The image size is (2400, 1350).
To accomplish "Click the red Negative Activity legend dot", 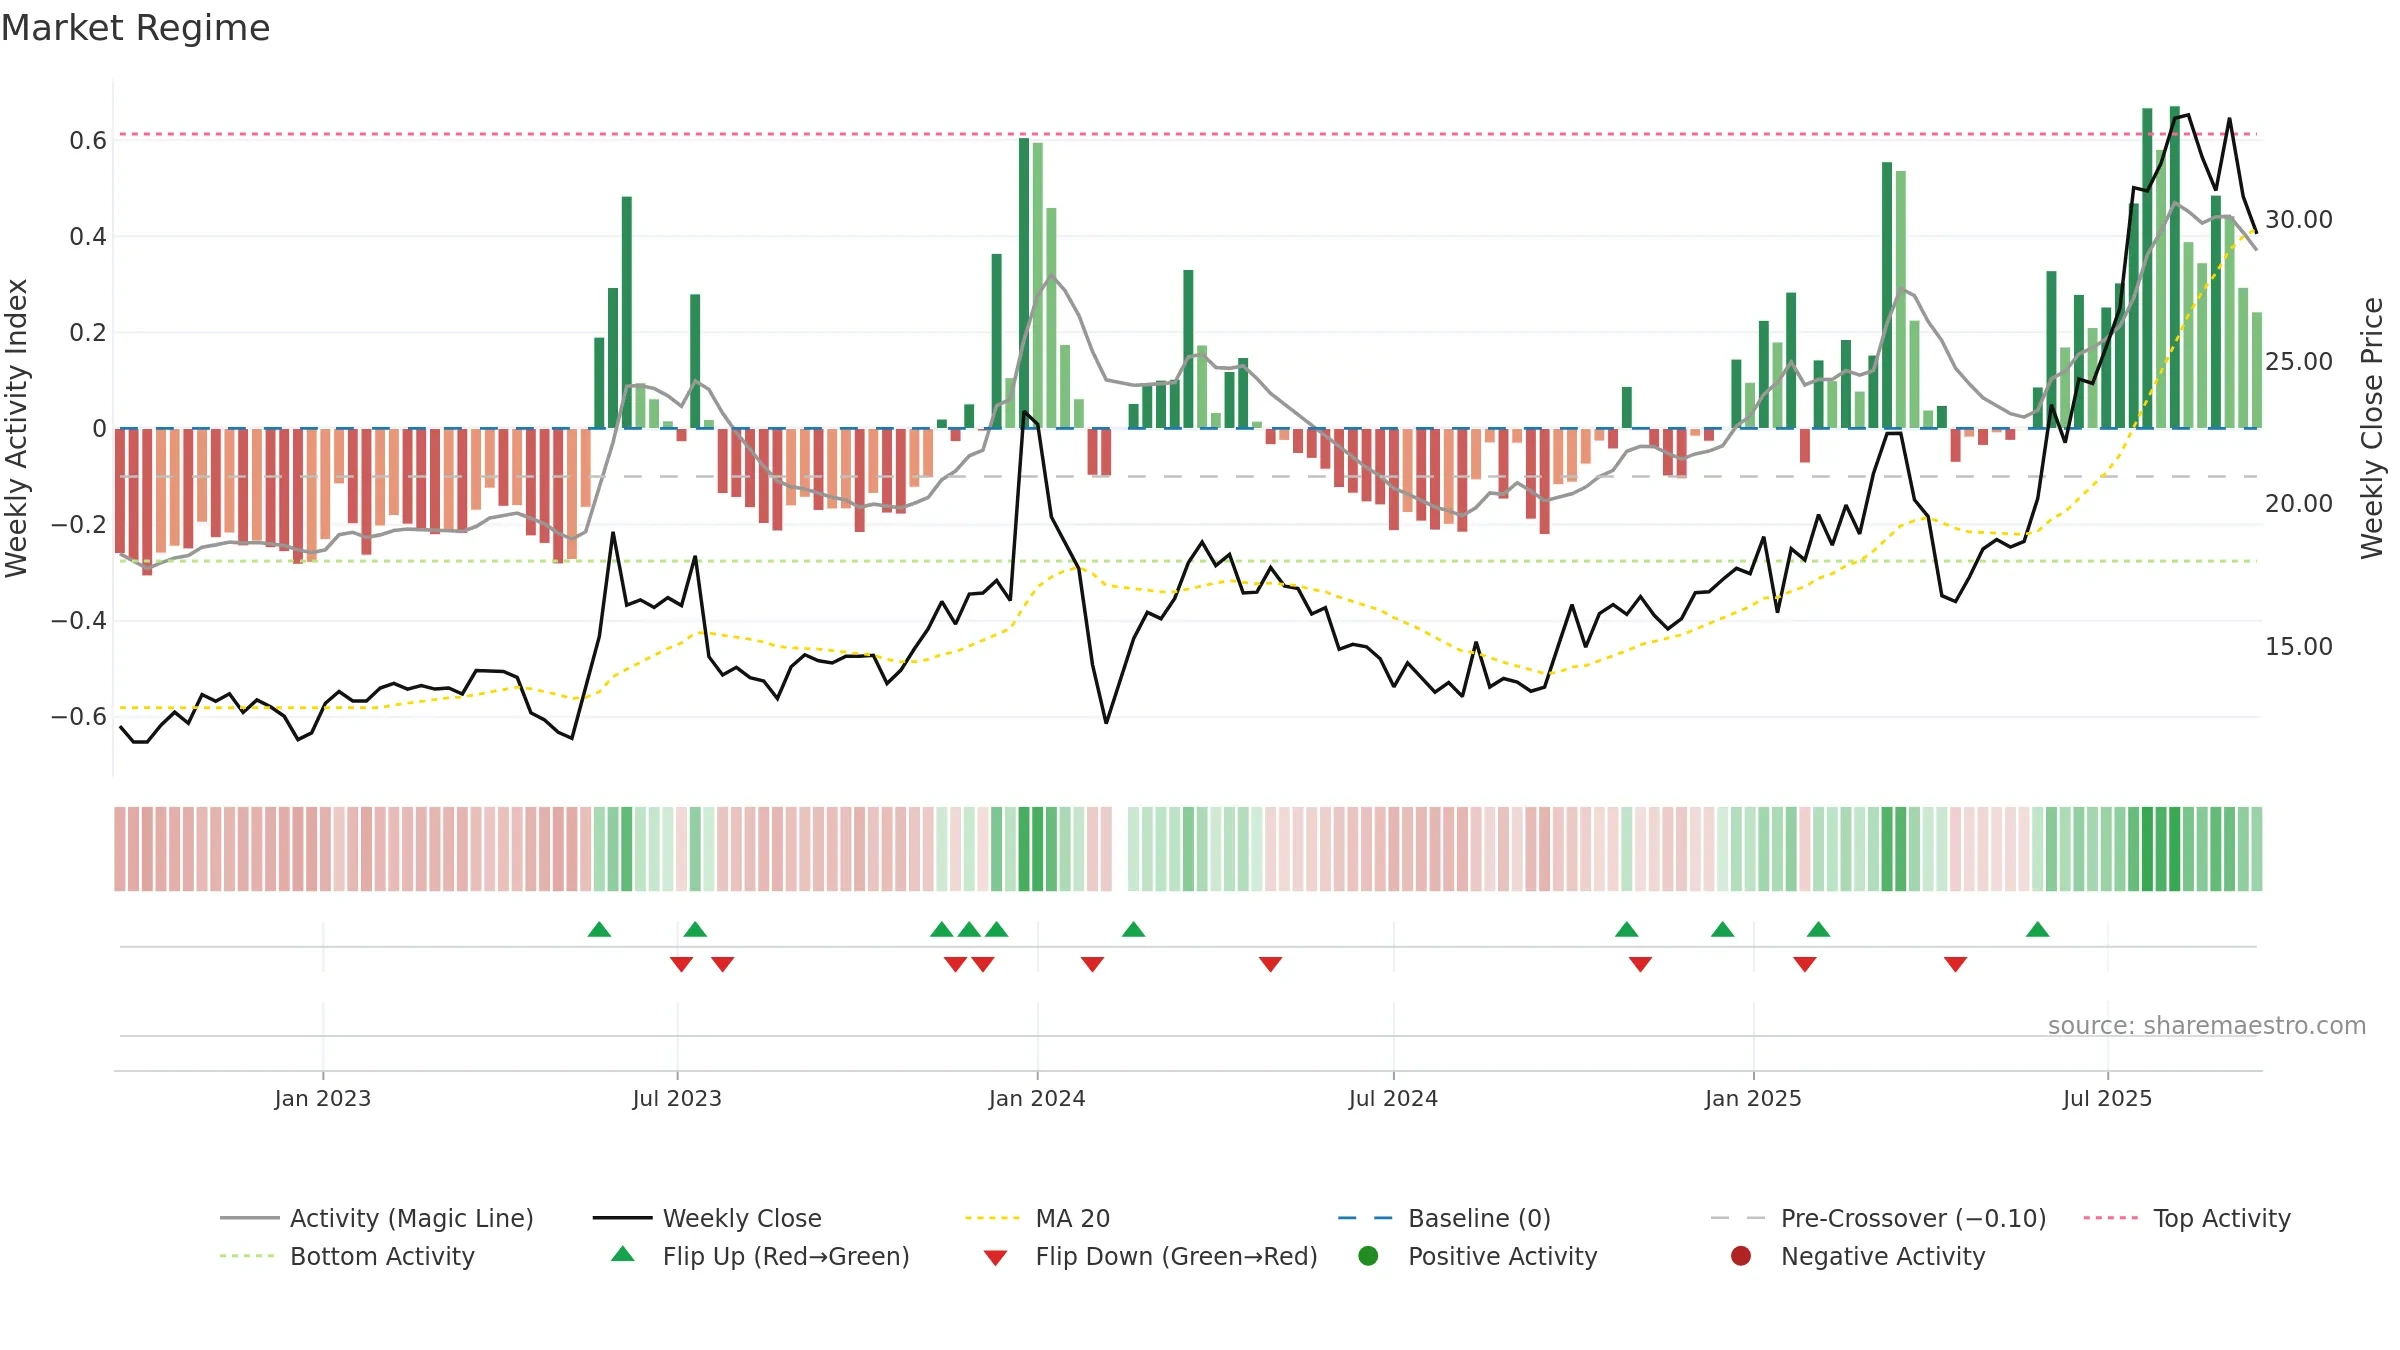I will pos(1741,1256).
